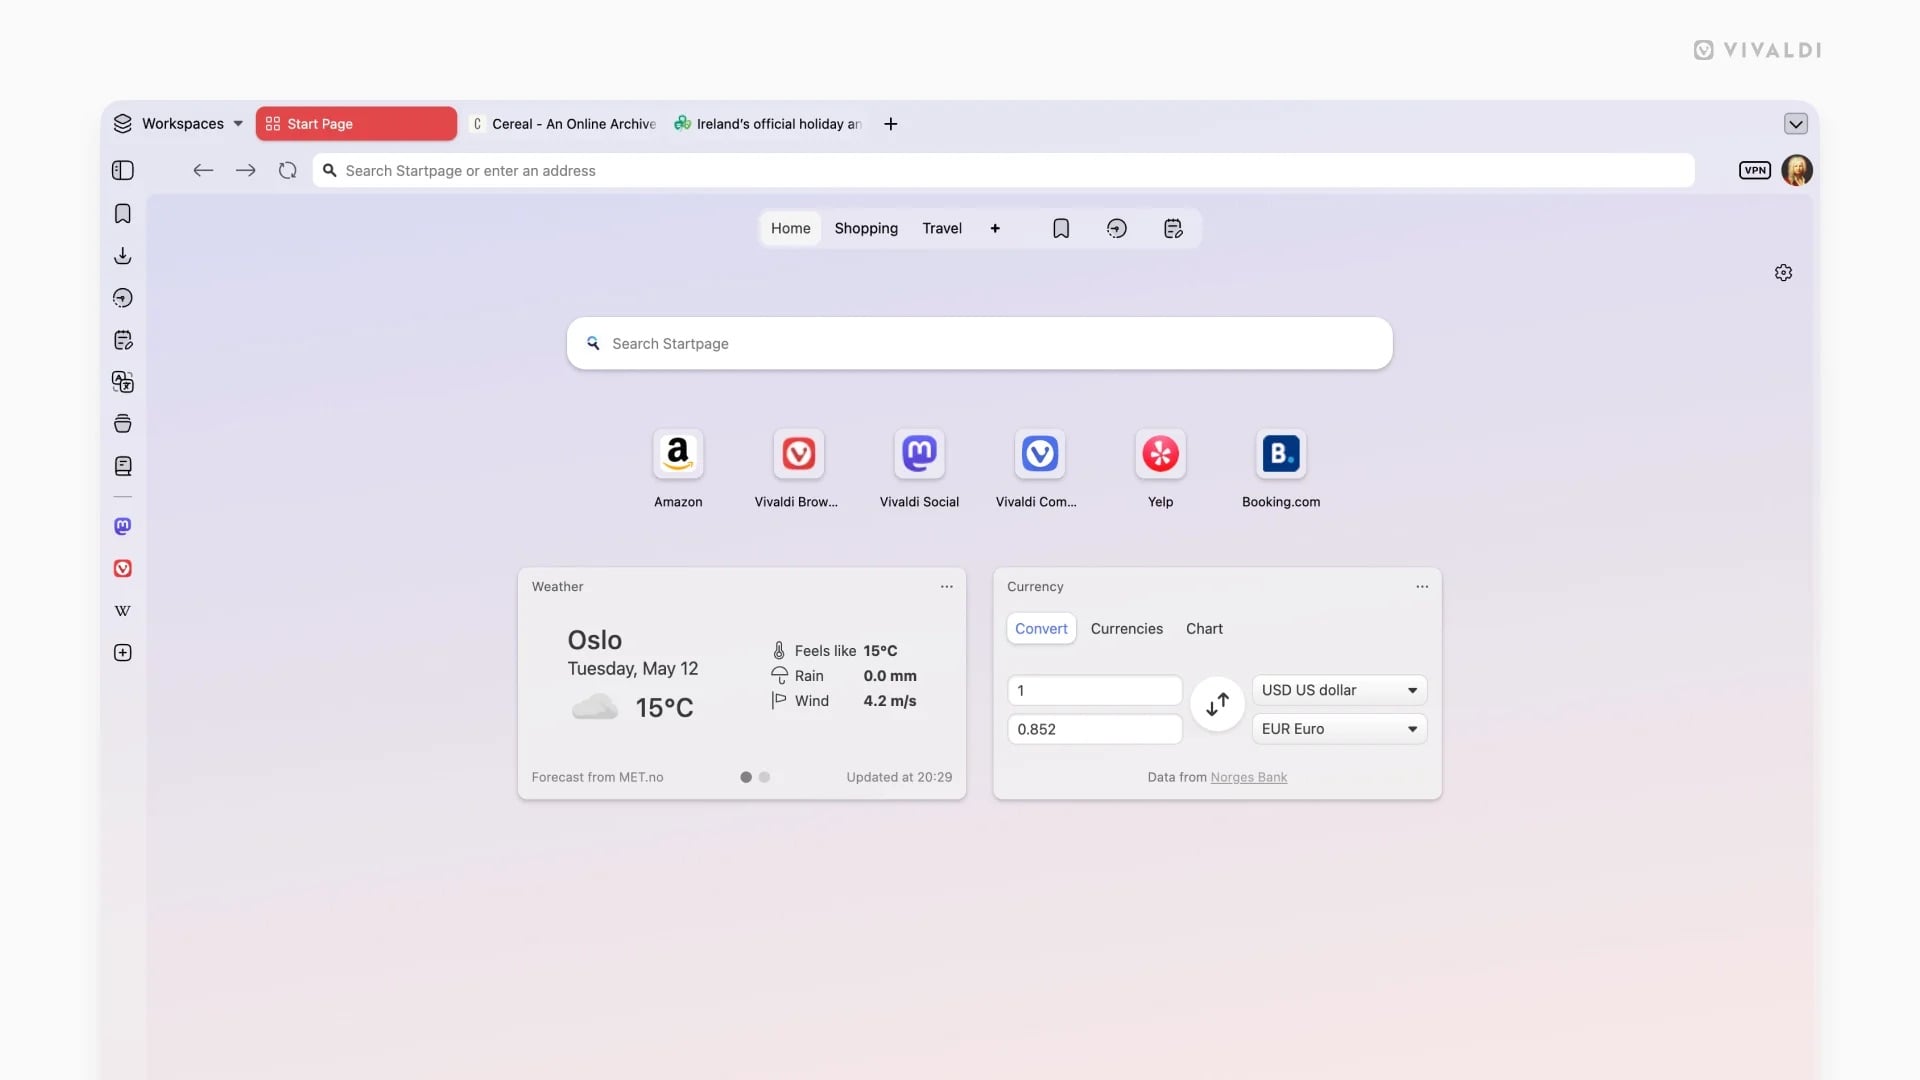
Task: Open the Bookmarks panel in sidebar
Action: click(x=123, y=214)
